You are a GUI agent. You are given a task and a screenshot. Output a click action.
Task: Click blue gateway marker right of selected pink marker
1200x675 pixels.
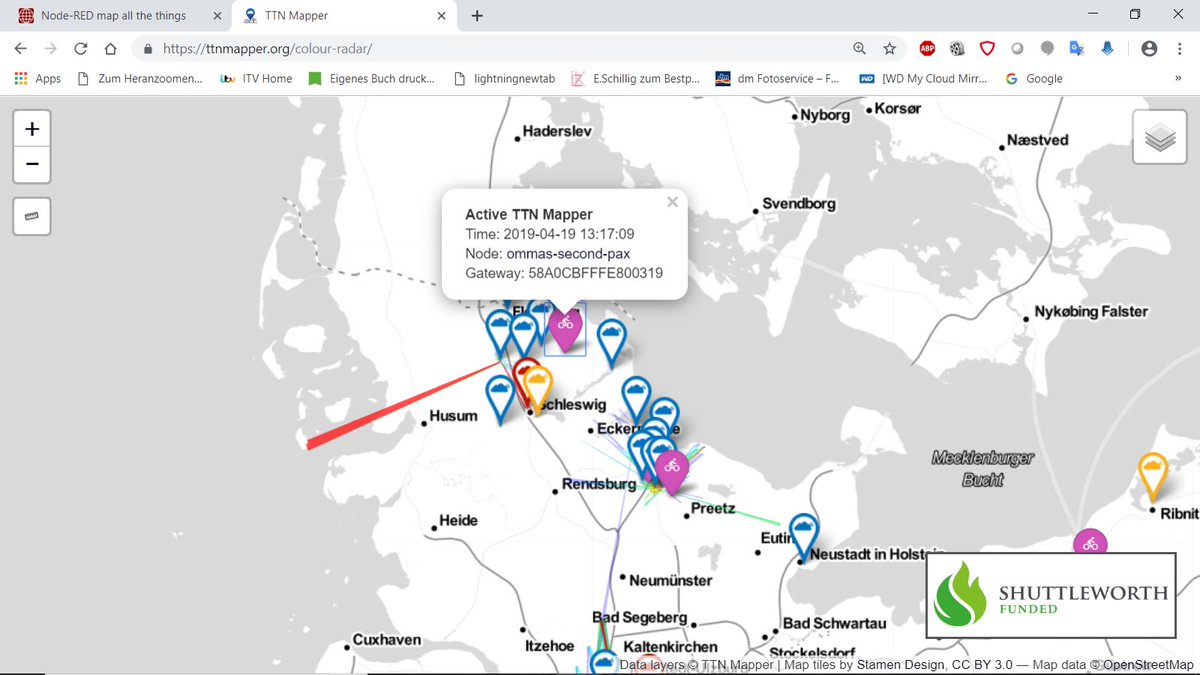point(611,341)
